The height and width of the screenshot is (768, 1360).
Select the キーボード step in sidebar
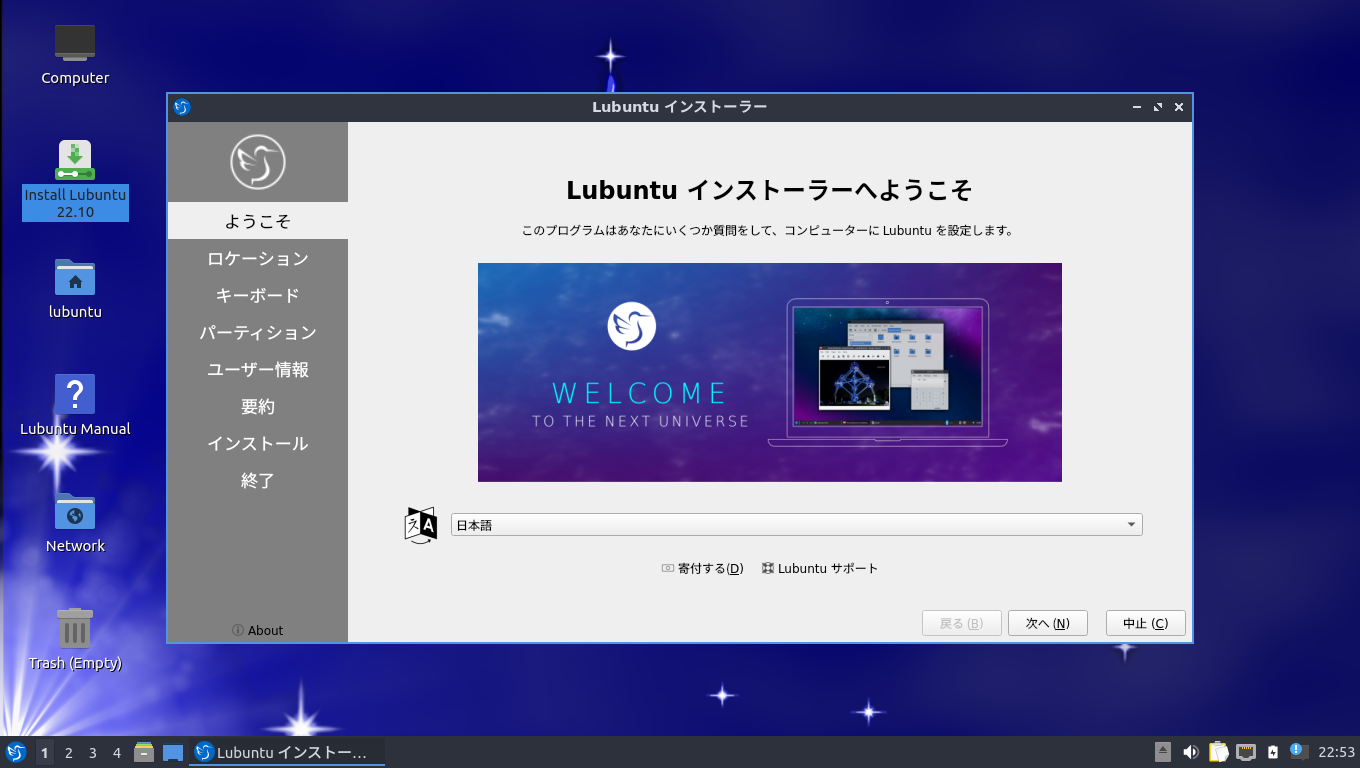258,295
